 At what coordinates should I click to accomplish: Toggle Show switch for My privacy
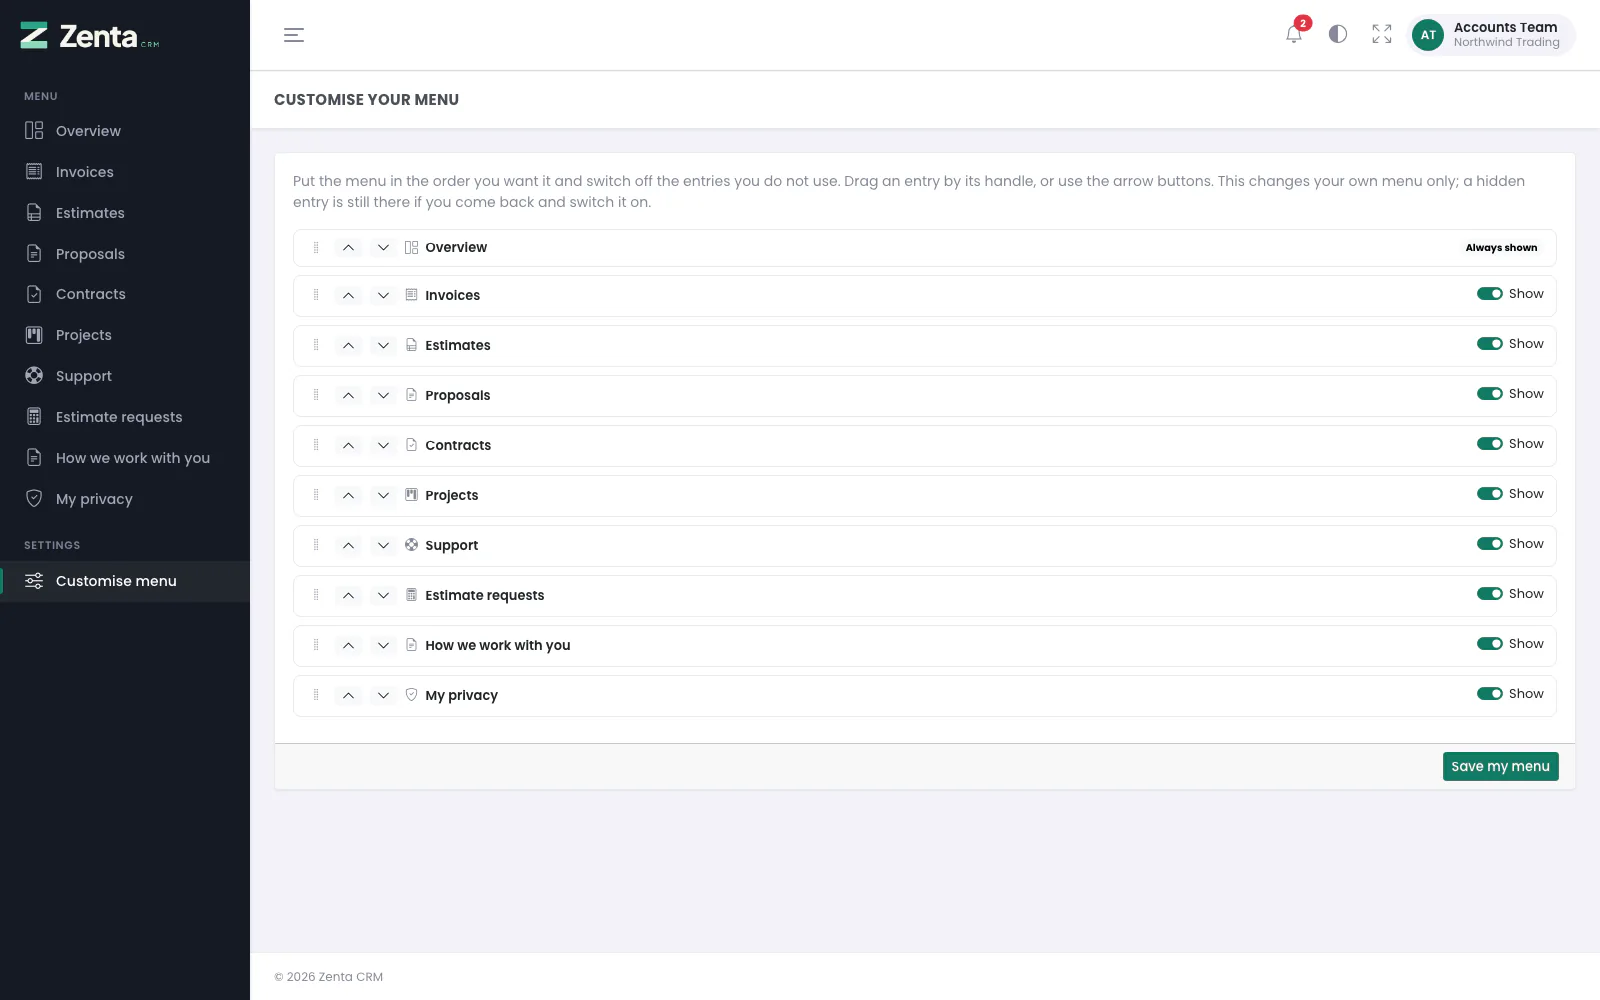click(x=1490, y=694)
